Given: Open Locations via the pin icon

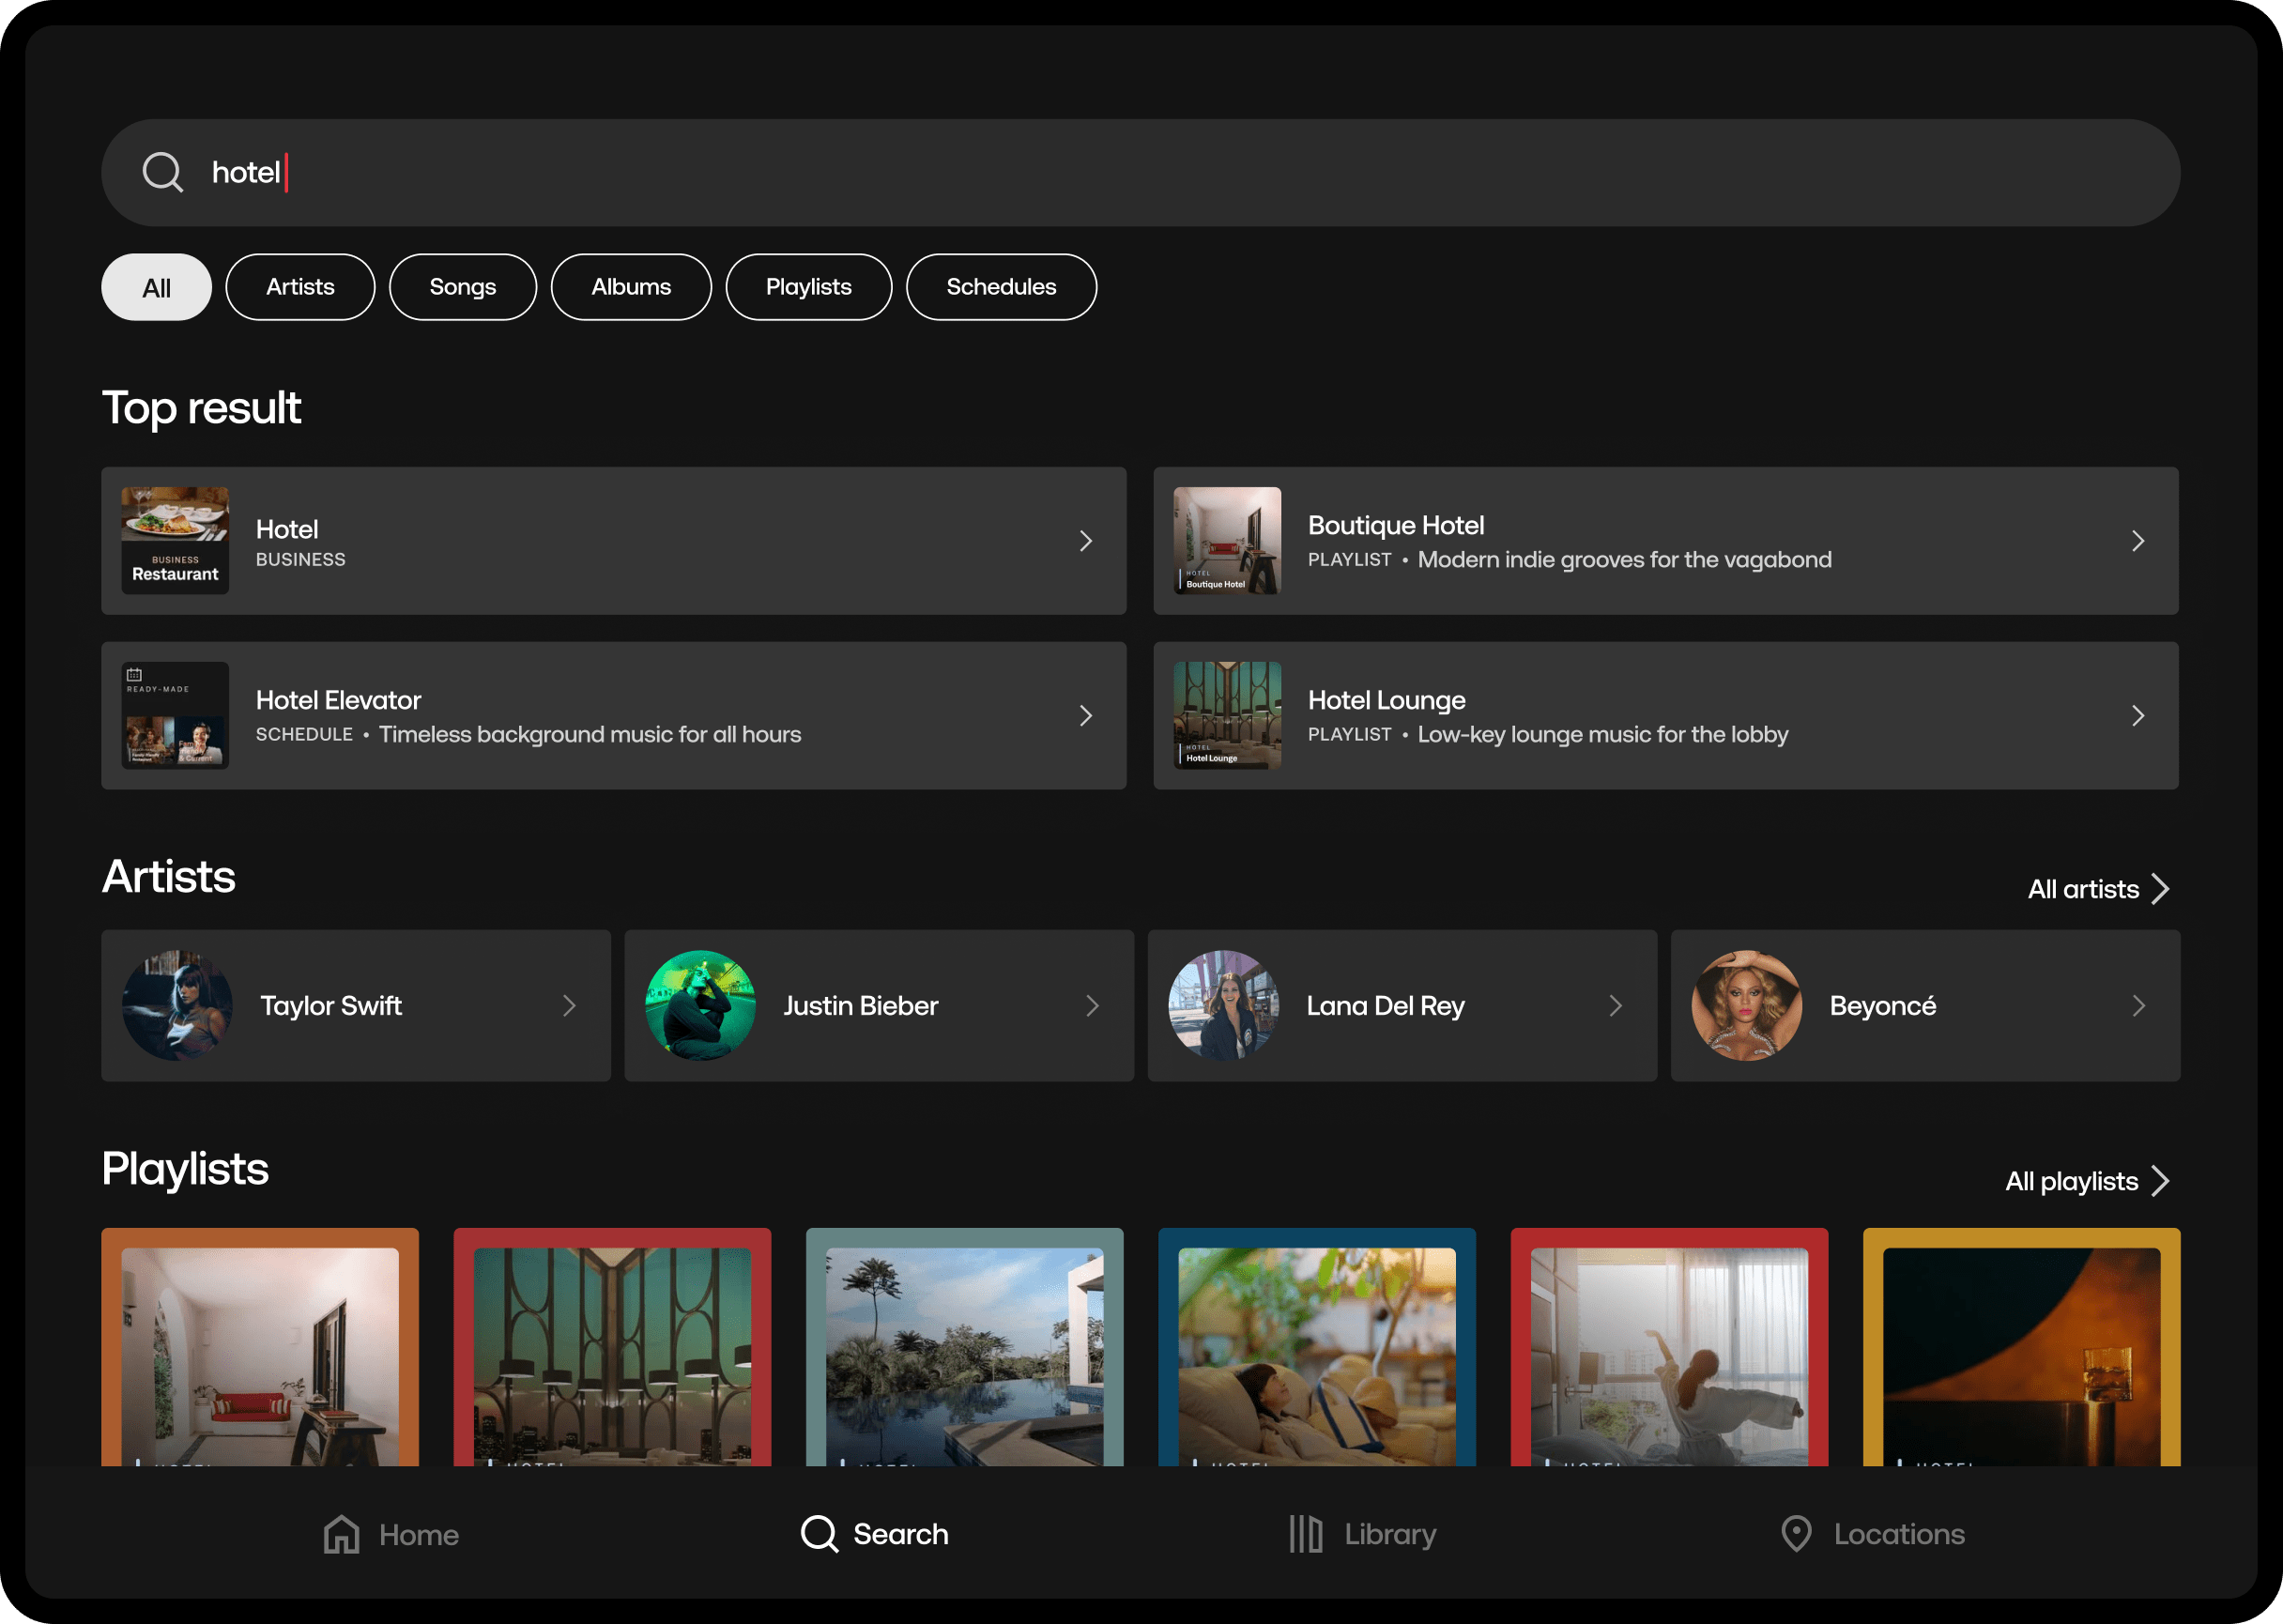Looking at the screenshot, I should 1796,1534.
